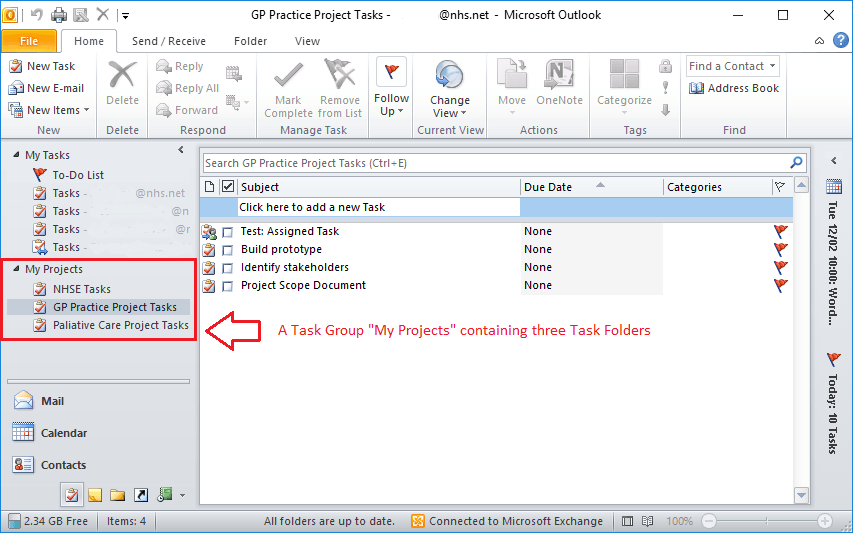Click the Print quick access icon
853x533 pixels.
point(59,15)
